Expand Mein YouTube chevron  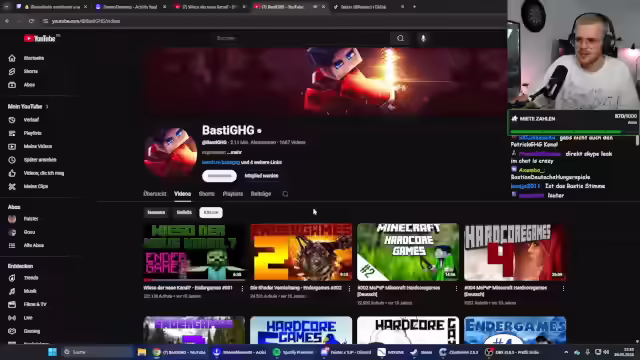47,107
